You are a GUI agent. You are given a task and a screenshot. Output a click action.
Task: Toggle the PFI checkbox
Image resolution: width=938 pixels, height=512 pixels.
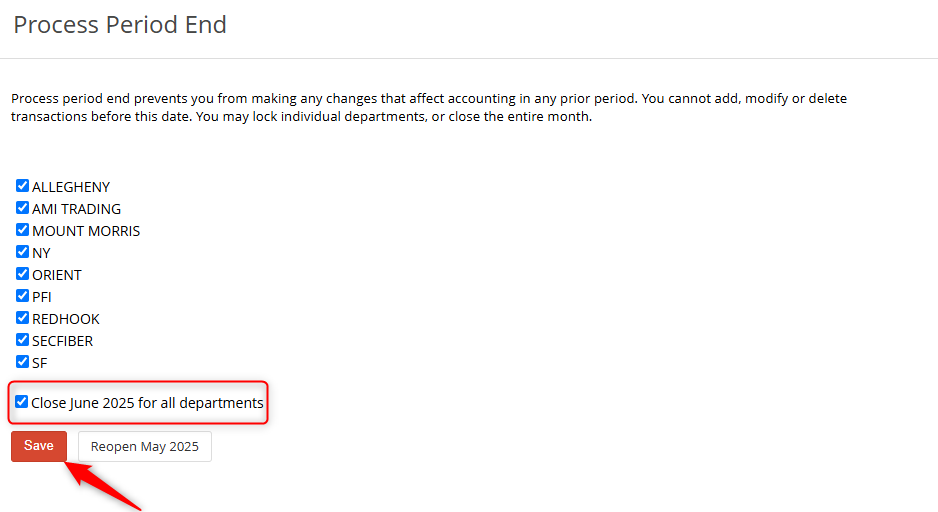click(x=22, y=296)
